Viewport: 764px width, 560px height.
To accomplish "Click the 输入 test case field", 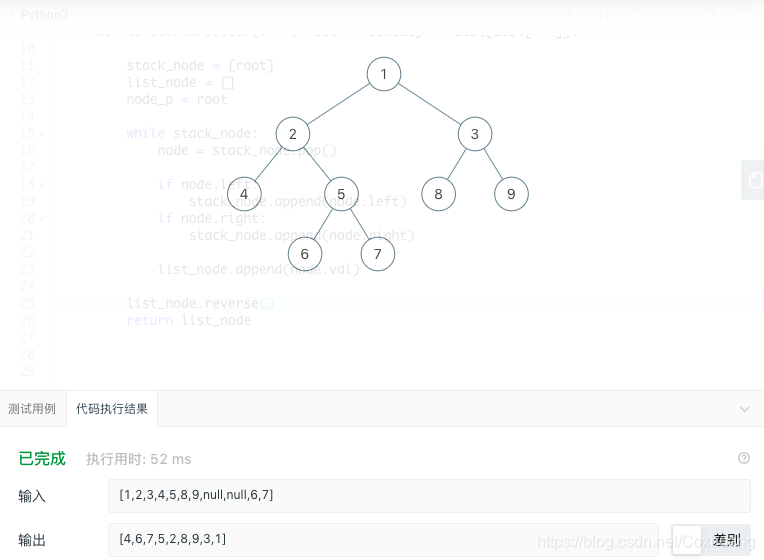I will coord(429,496).
